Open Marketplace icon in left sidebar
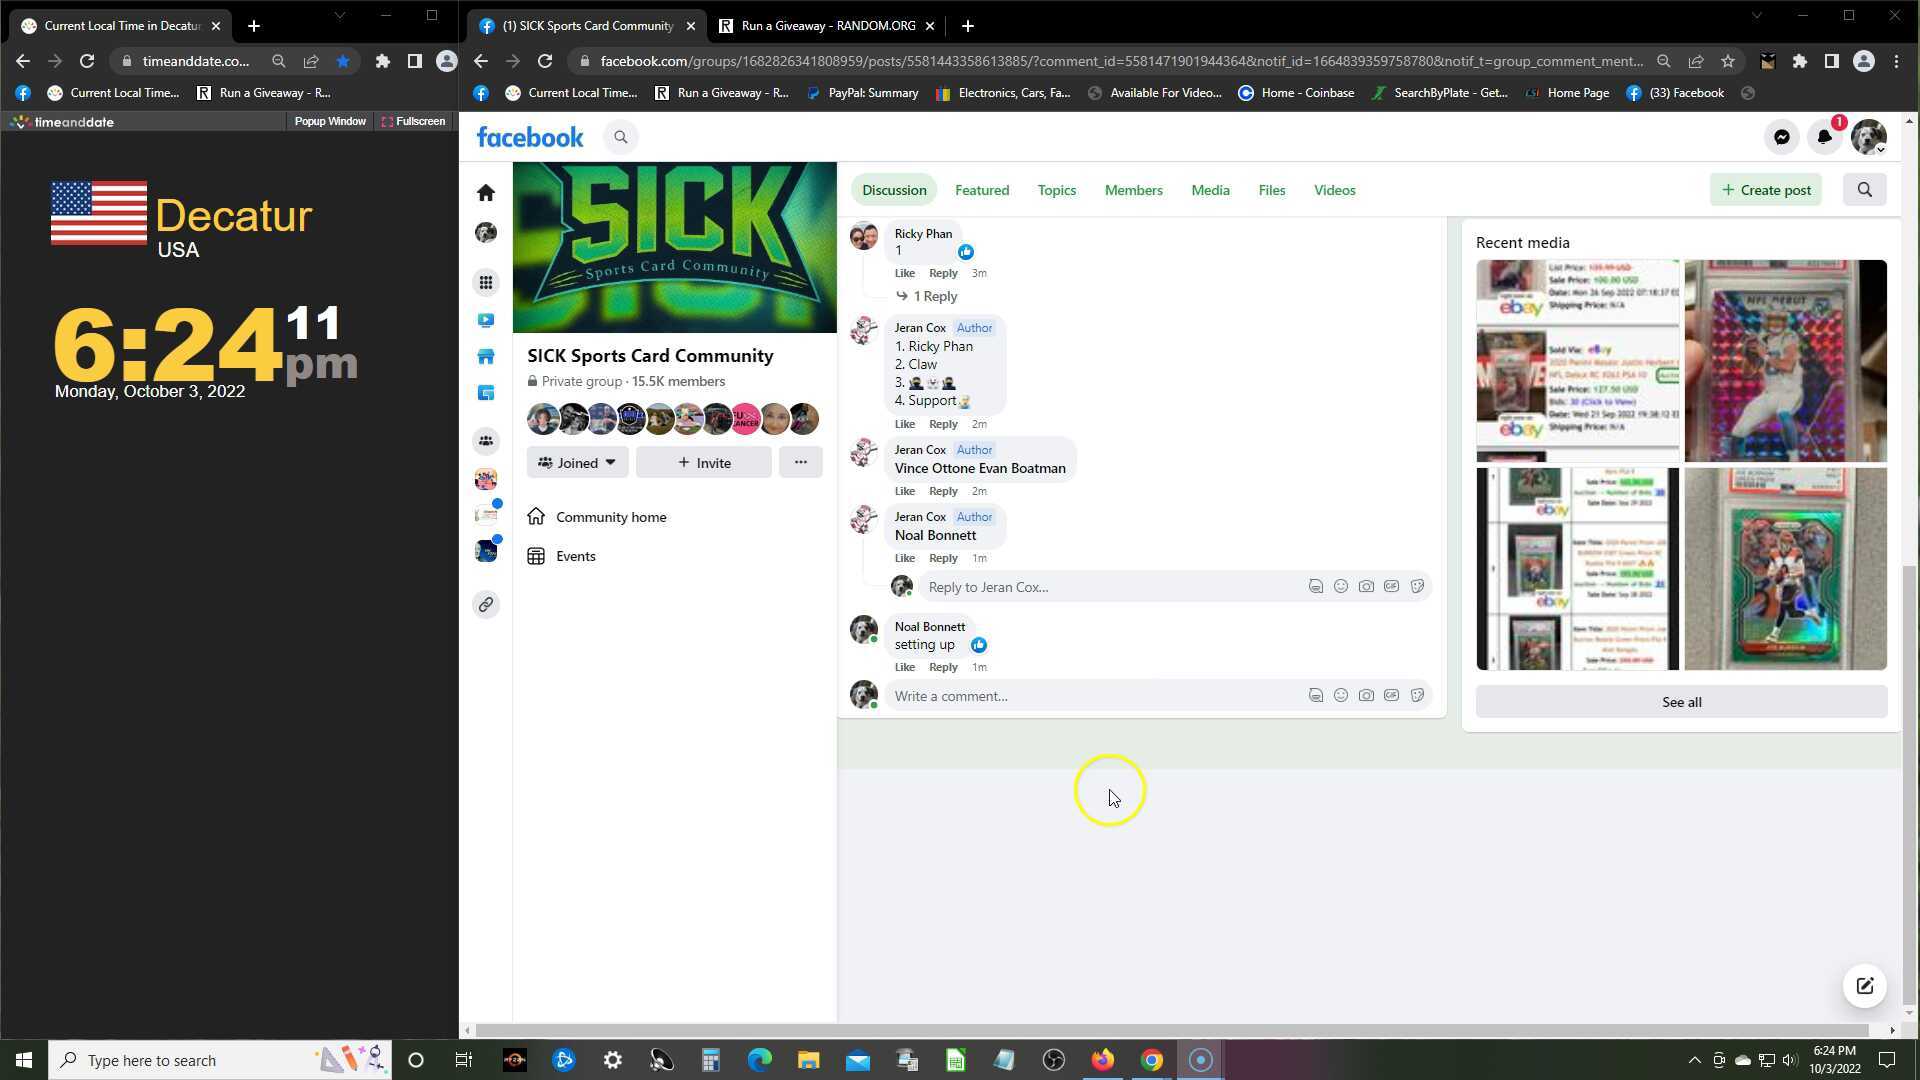1920x1080 pixels. pyautogui.click(x=486, y=356)
